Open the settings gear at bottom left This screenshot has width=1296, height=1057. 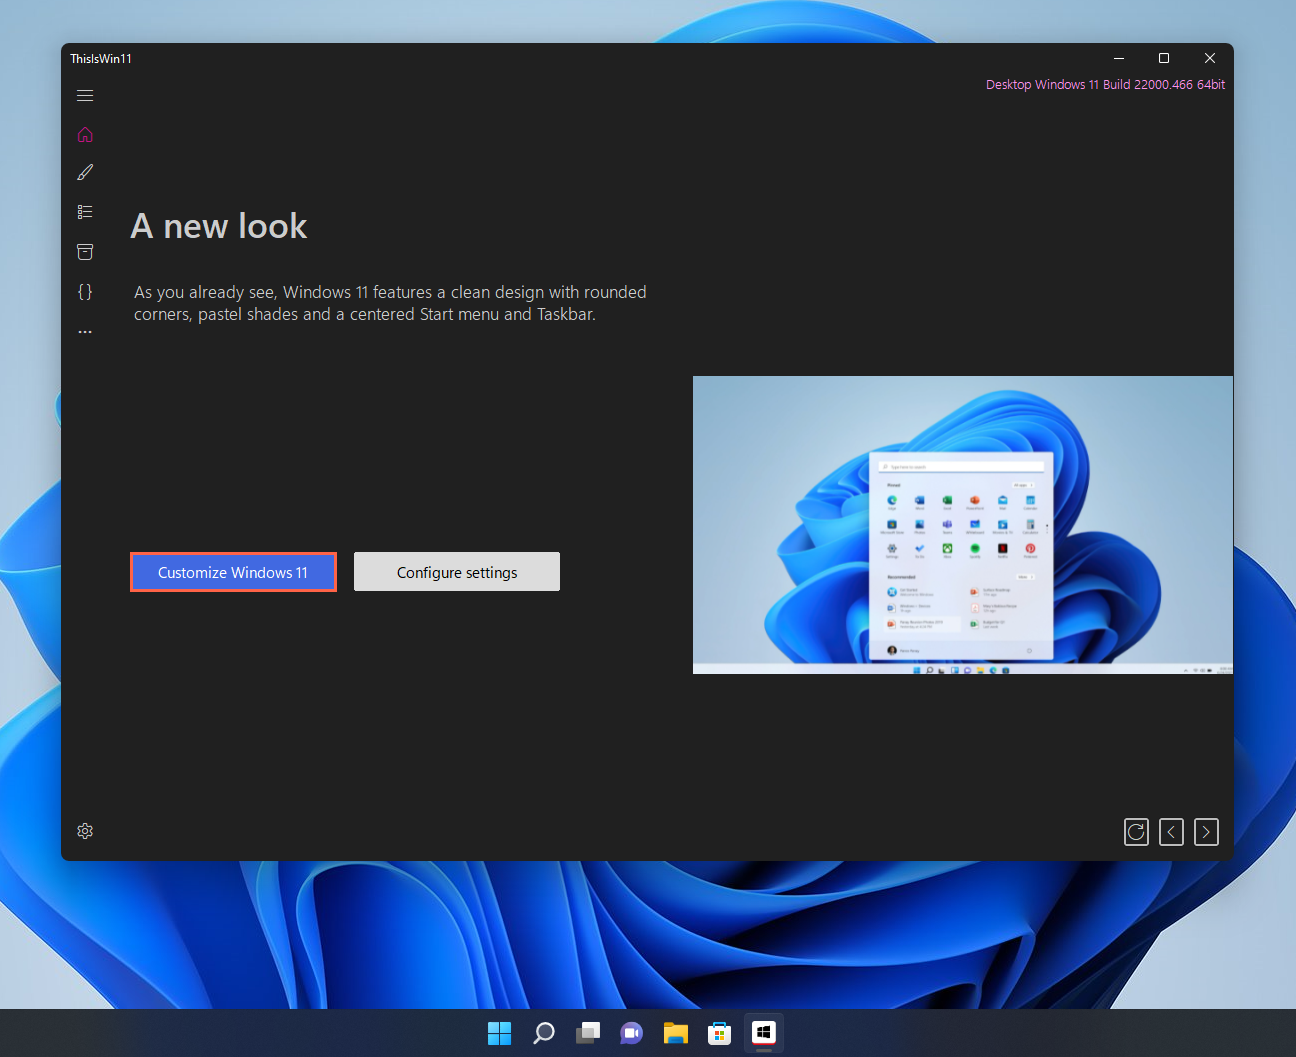pyautogui.click(x=85, y=831)
